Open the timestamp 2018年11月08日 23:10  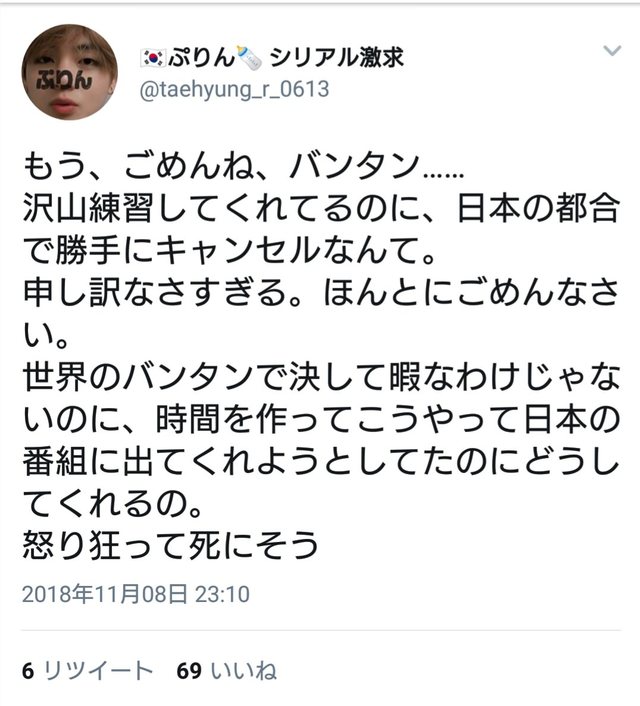136,594
